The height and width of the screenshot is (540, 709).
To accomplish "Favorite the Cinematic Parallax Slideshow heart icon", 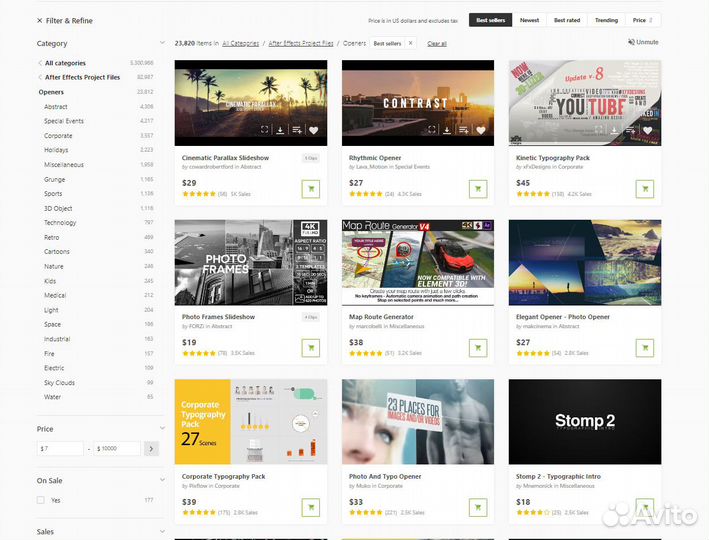I will [313, 130].
